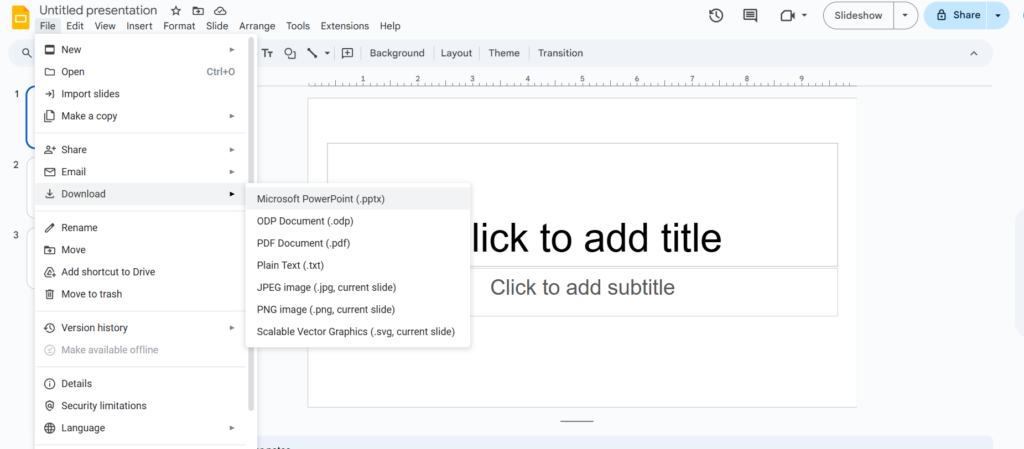The height and width of the screenshot is (449, 1024).
Task: Click the add comment toolbar icon
Action: [x=347, y=53]
